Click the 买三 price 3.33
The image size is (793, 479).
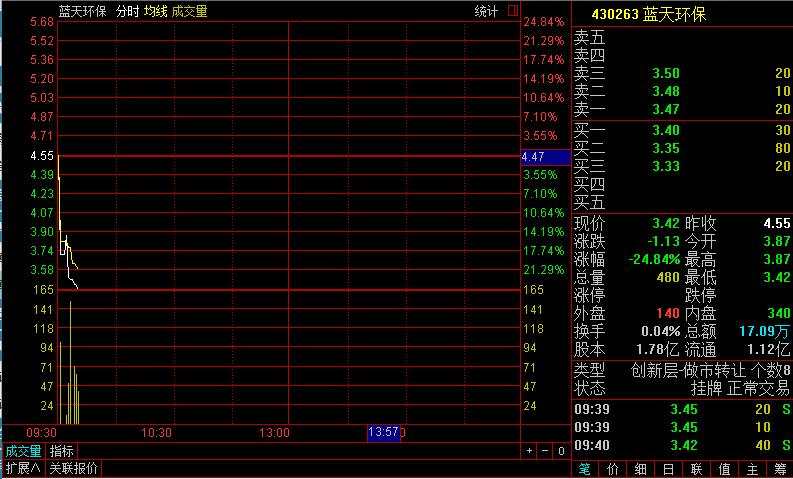(x=666, y=166)
